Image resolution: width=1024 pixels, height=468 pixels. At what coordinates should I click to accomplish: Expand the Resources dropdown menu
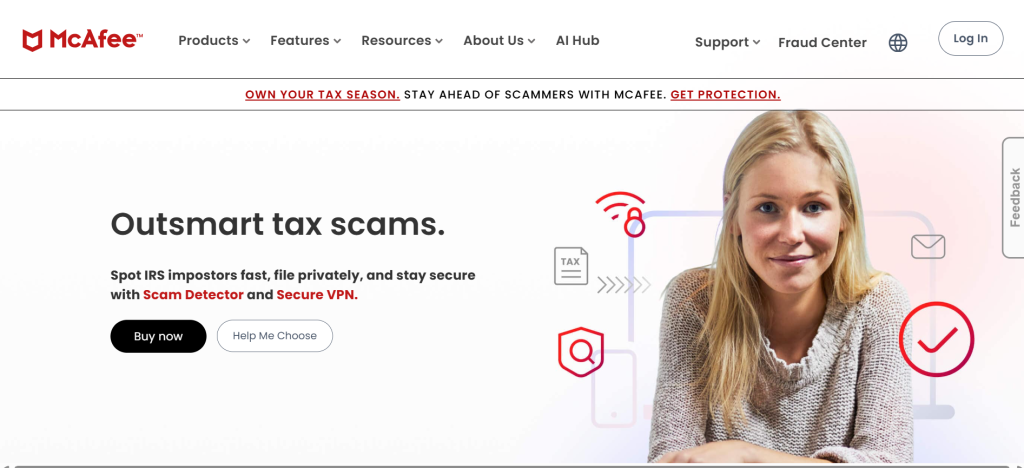coord(402,40)
